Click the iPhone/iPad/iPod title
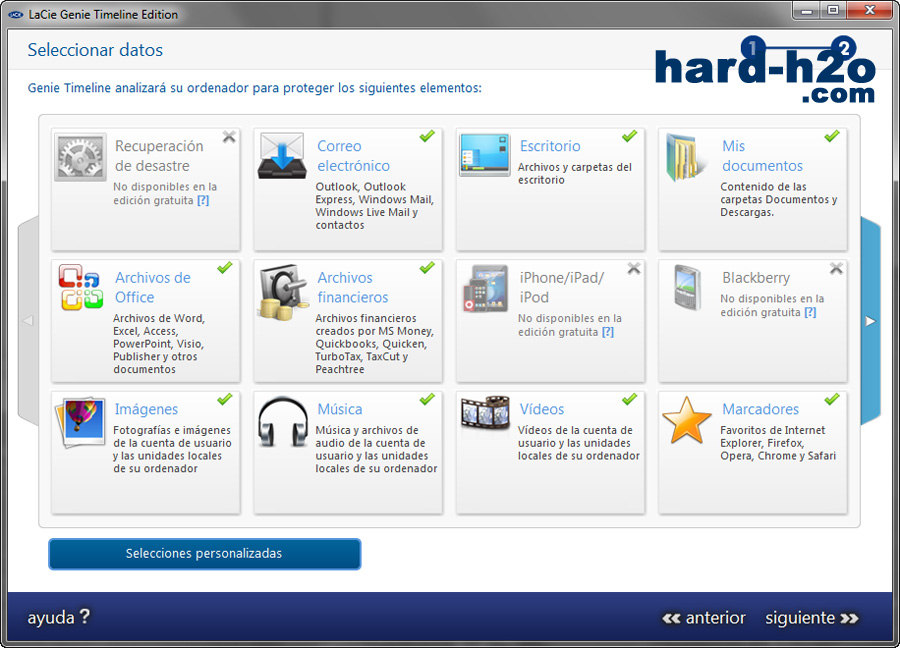The width and height of the screenshot is (900, 648). point(561,287)
